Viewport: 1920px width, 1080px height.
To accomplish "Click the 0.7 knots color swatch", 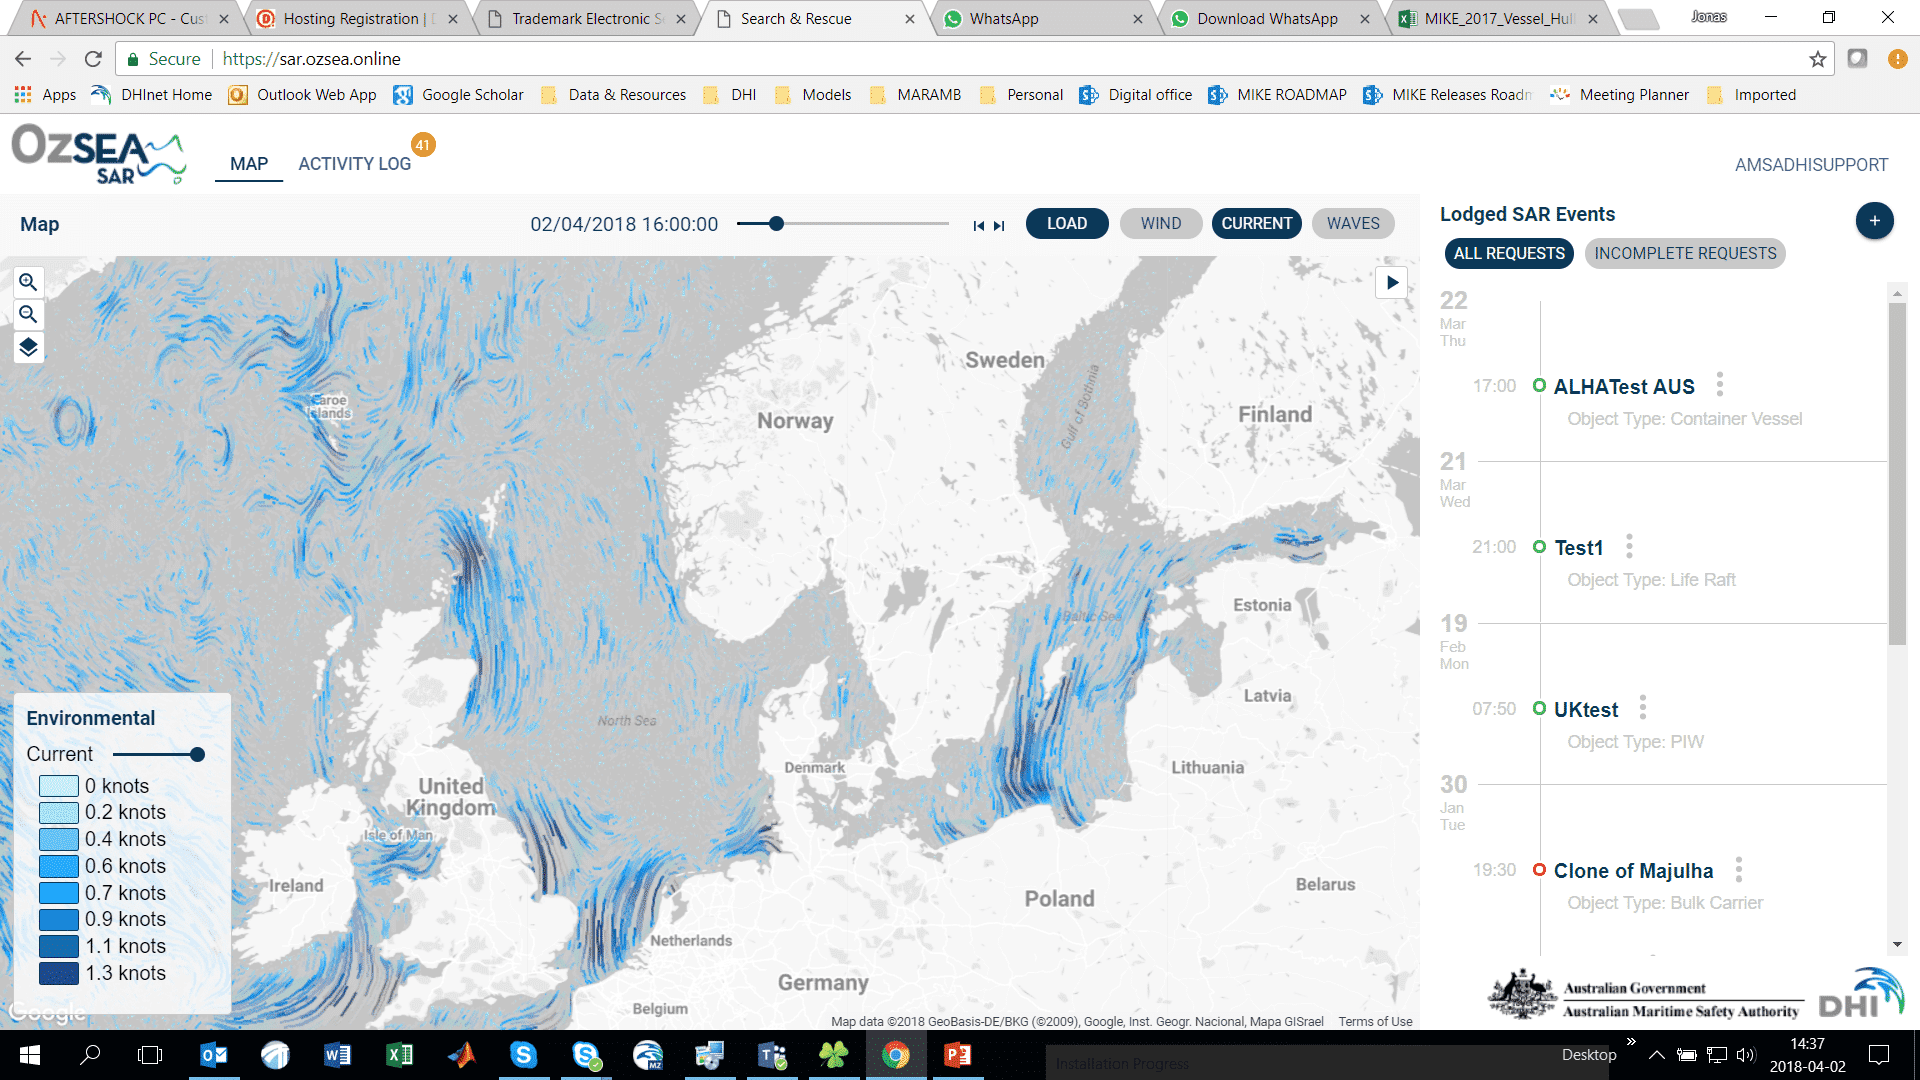I will [x=59, y=893].
